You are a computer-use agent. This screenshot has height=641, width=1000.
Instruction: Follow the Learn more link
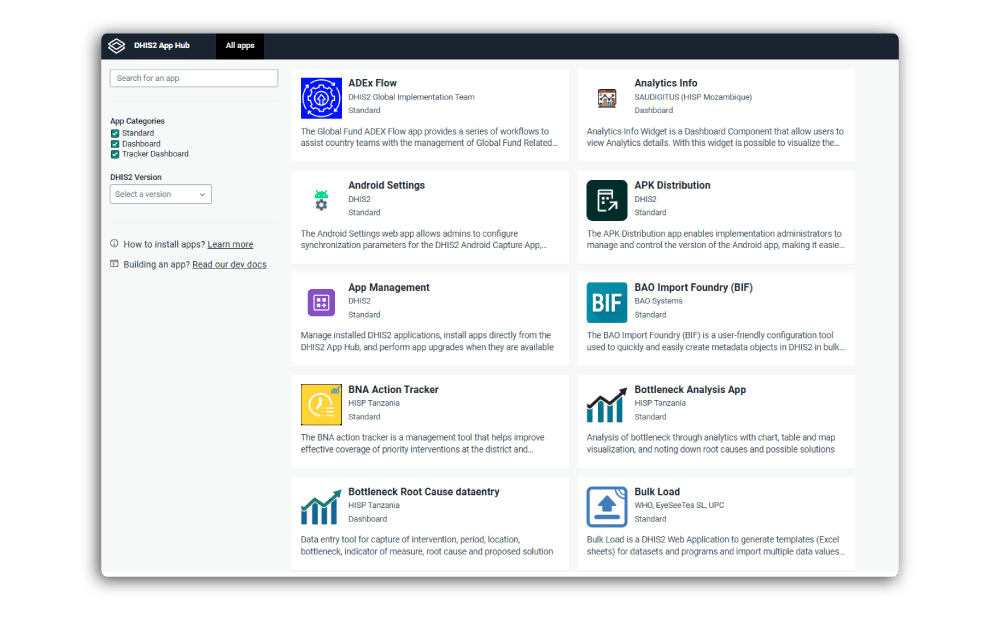(230, 244)
